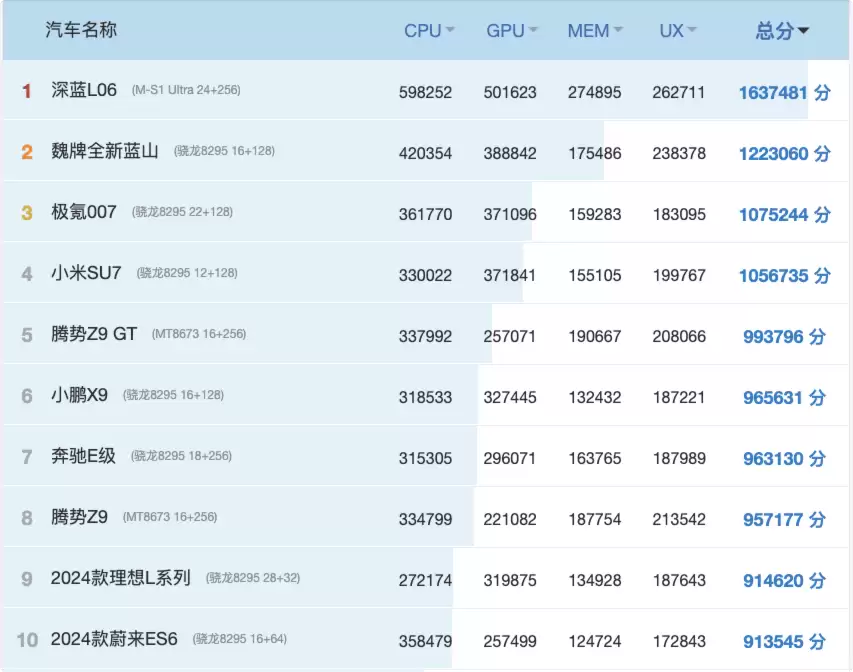The height and width of the screenshot is (672, 853).
Task: Open the 2024款蔚来ES6 entry
Action: pyautogui.click(x=113, y=639)
